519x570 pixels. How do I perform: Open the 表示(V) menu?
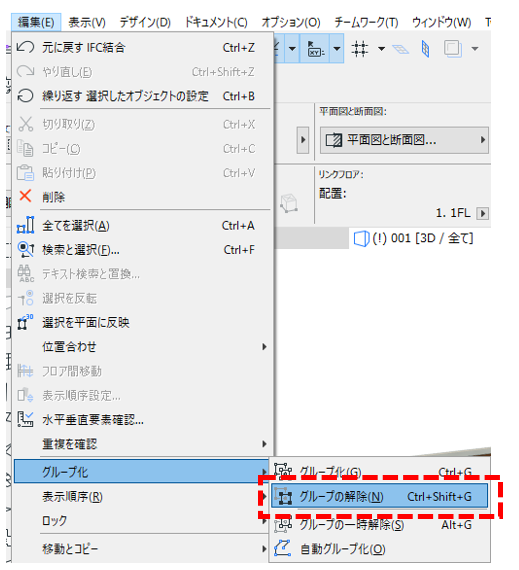[87, 23]
